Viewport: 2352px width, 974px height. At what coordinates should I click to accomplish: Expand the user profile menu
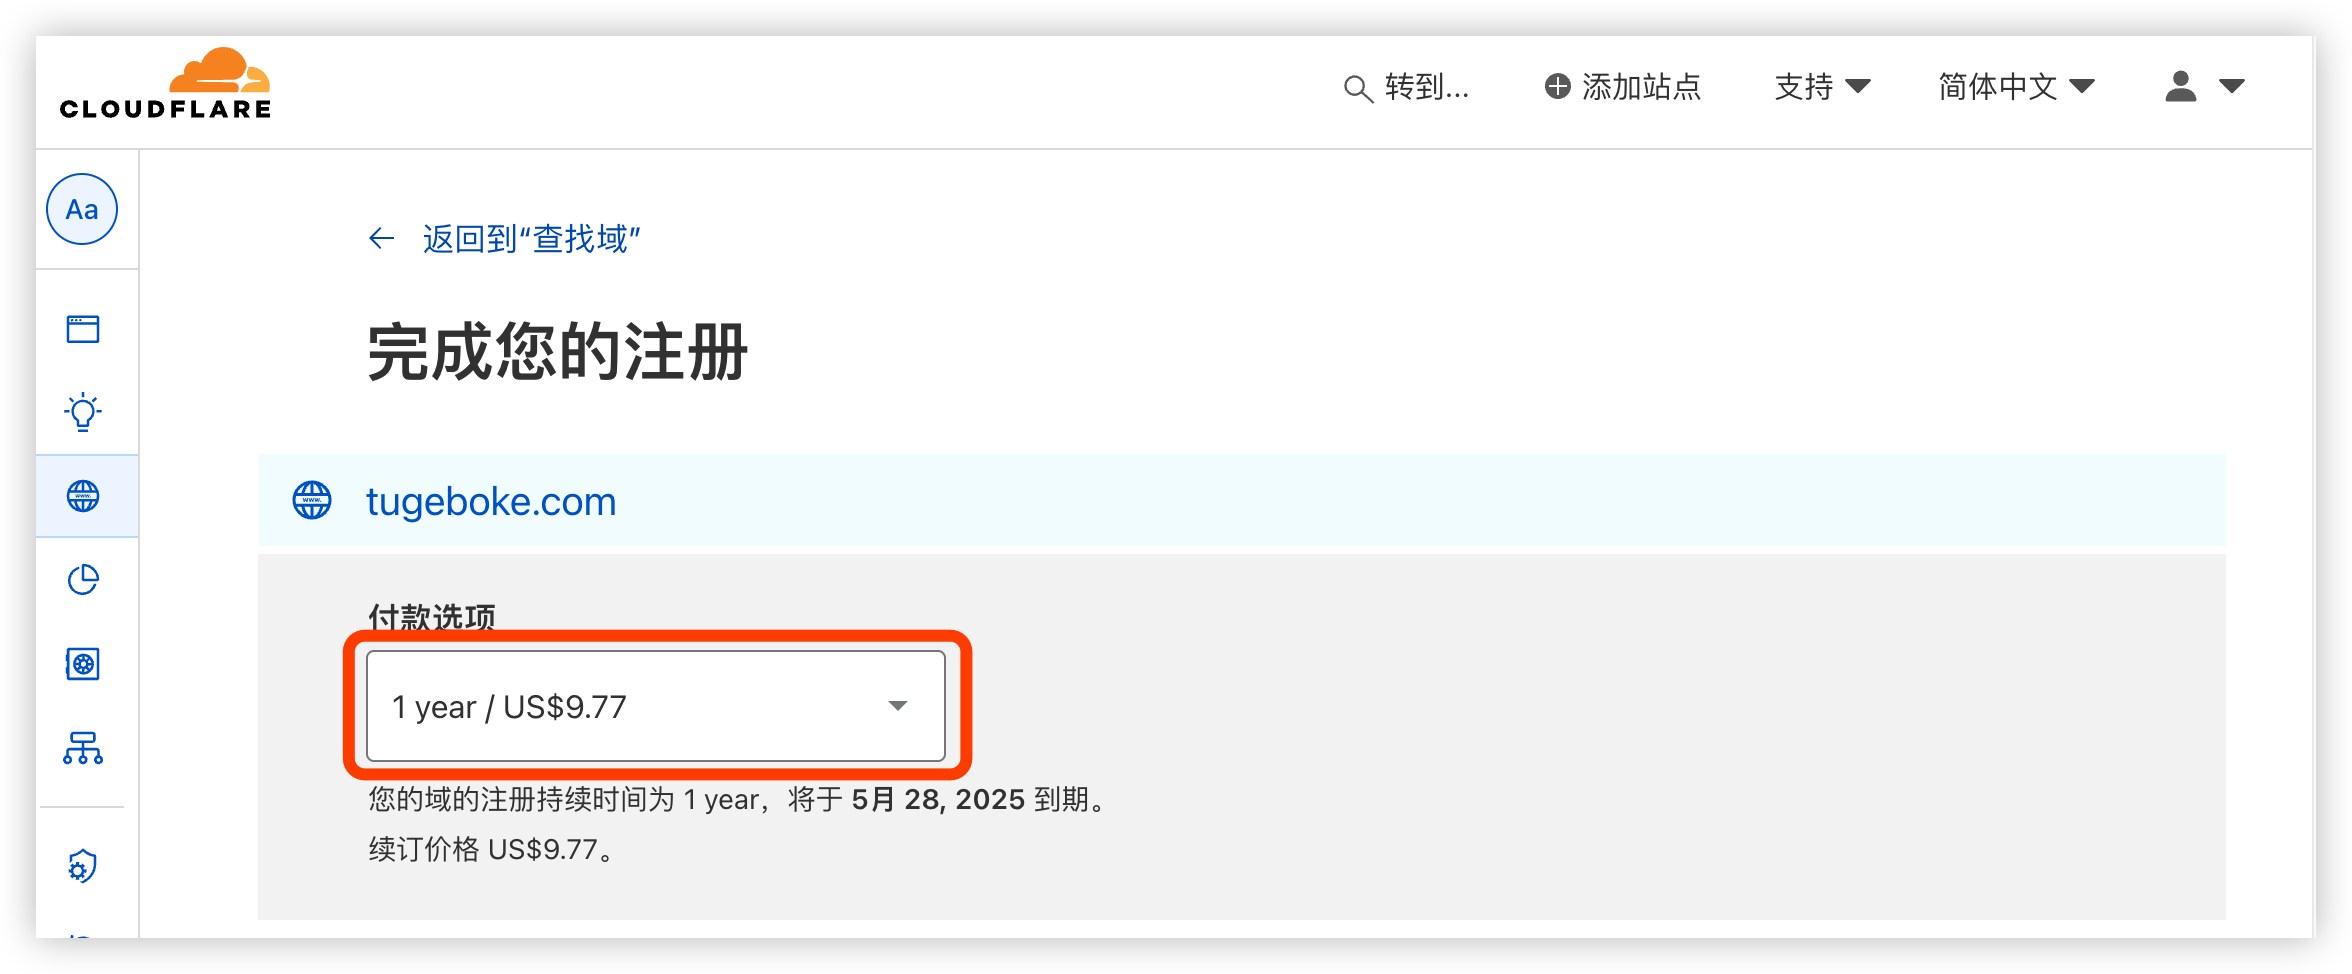(x=2205, y=87)
